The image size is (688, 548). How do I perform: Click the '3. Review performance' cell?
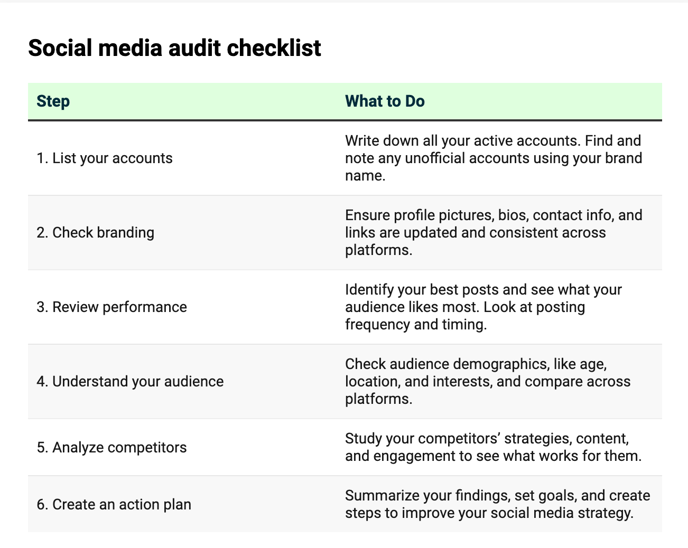click(x=111, y=307)
